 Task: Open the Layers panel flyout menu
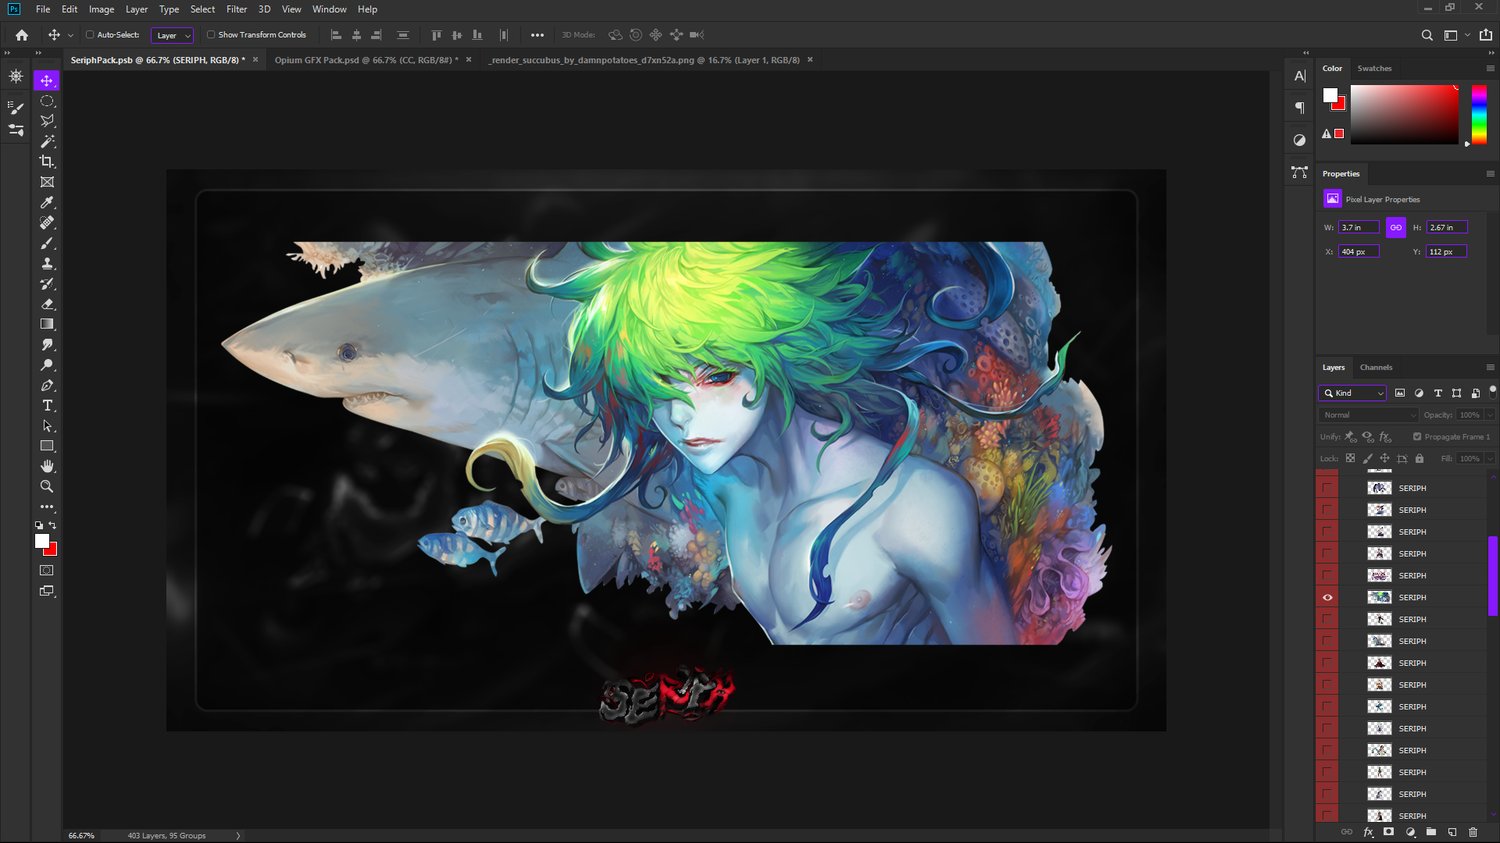1490,367
